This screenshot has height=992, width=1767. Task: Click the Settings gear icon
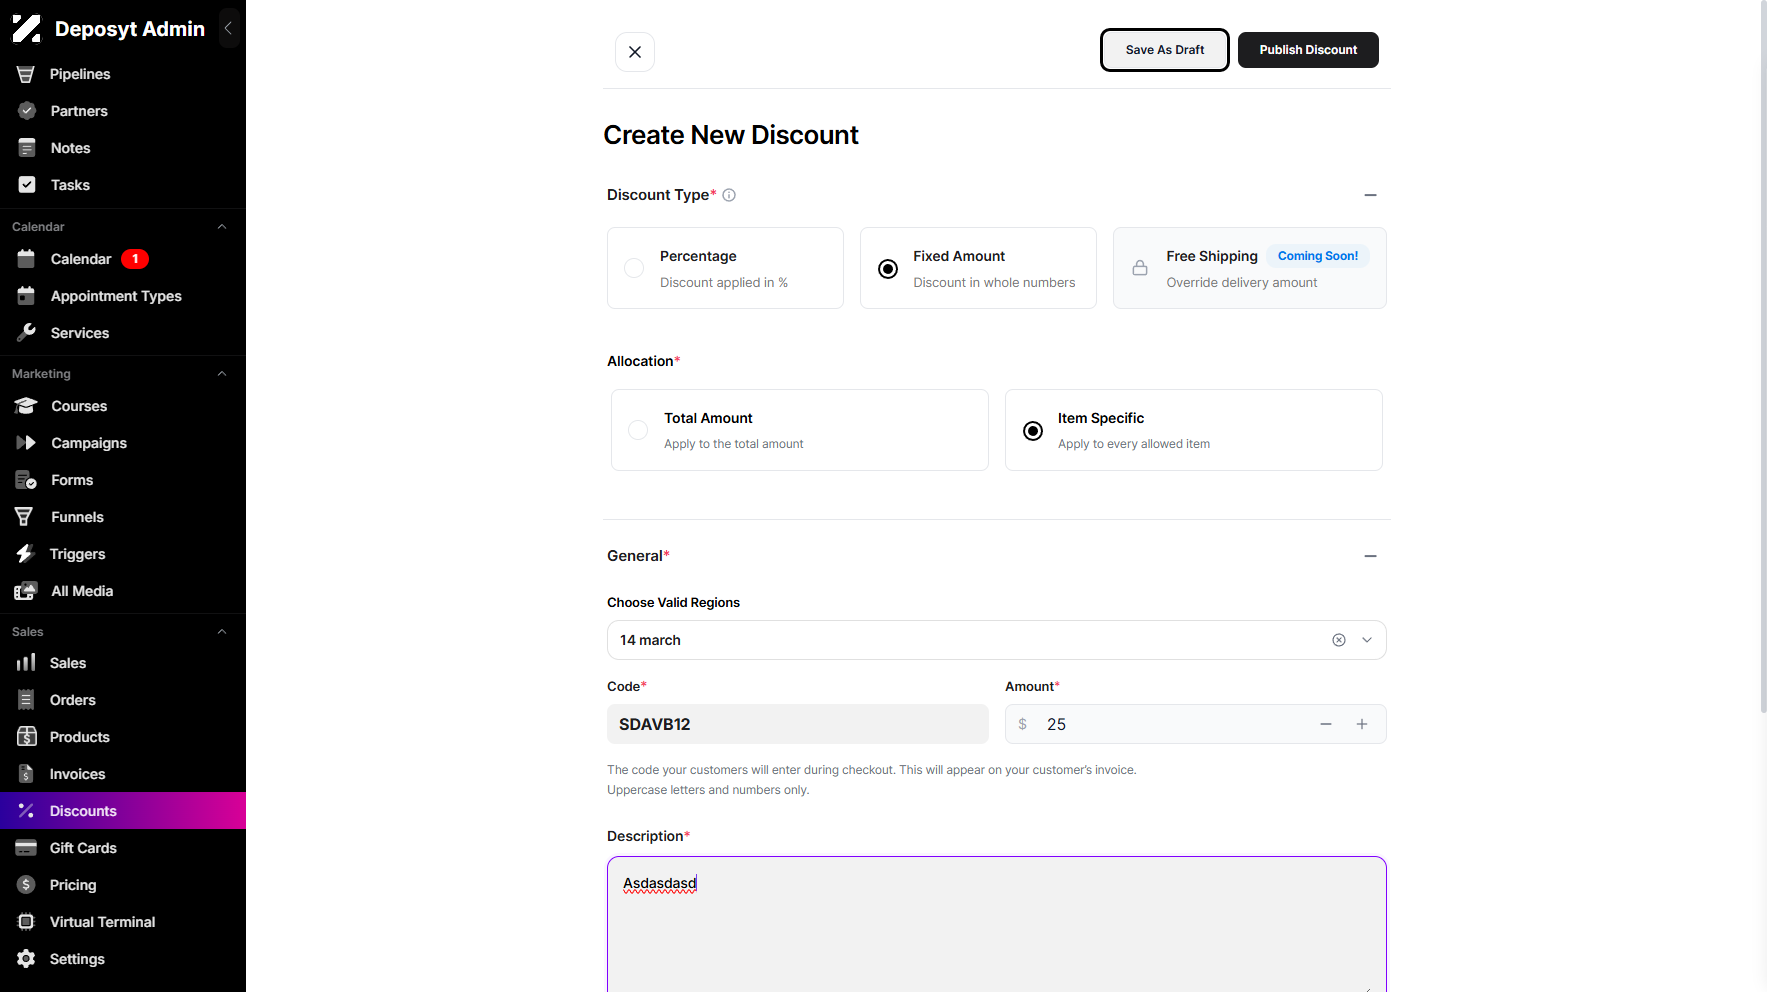pyautogui.click(x=27, y=959)
